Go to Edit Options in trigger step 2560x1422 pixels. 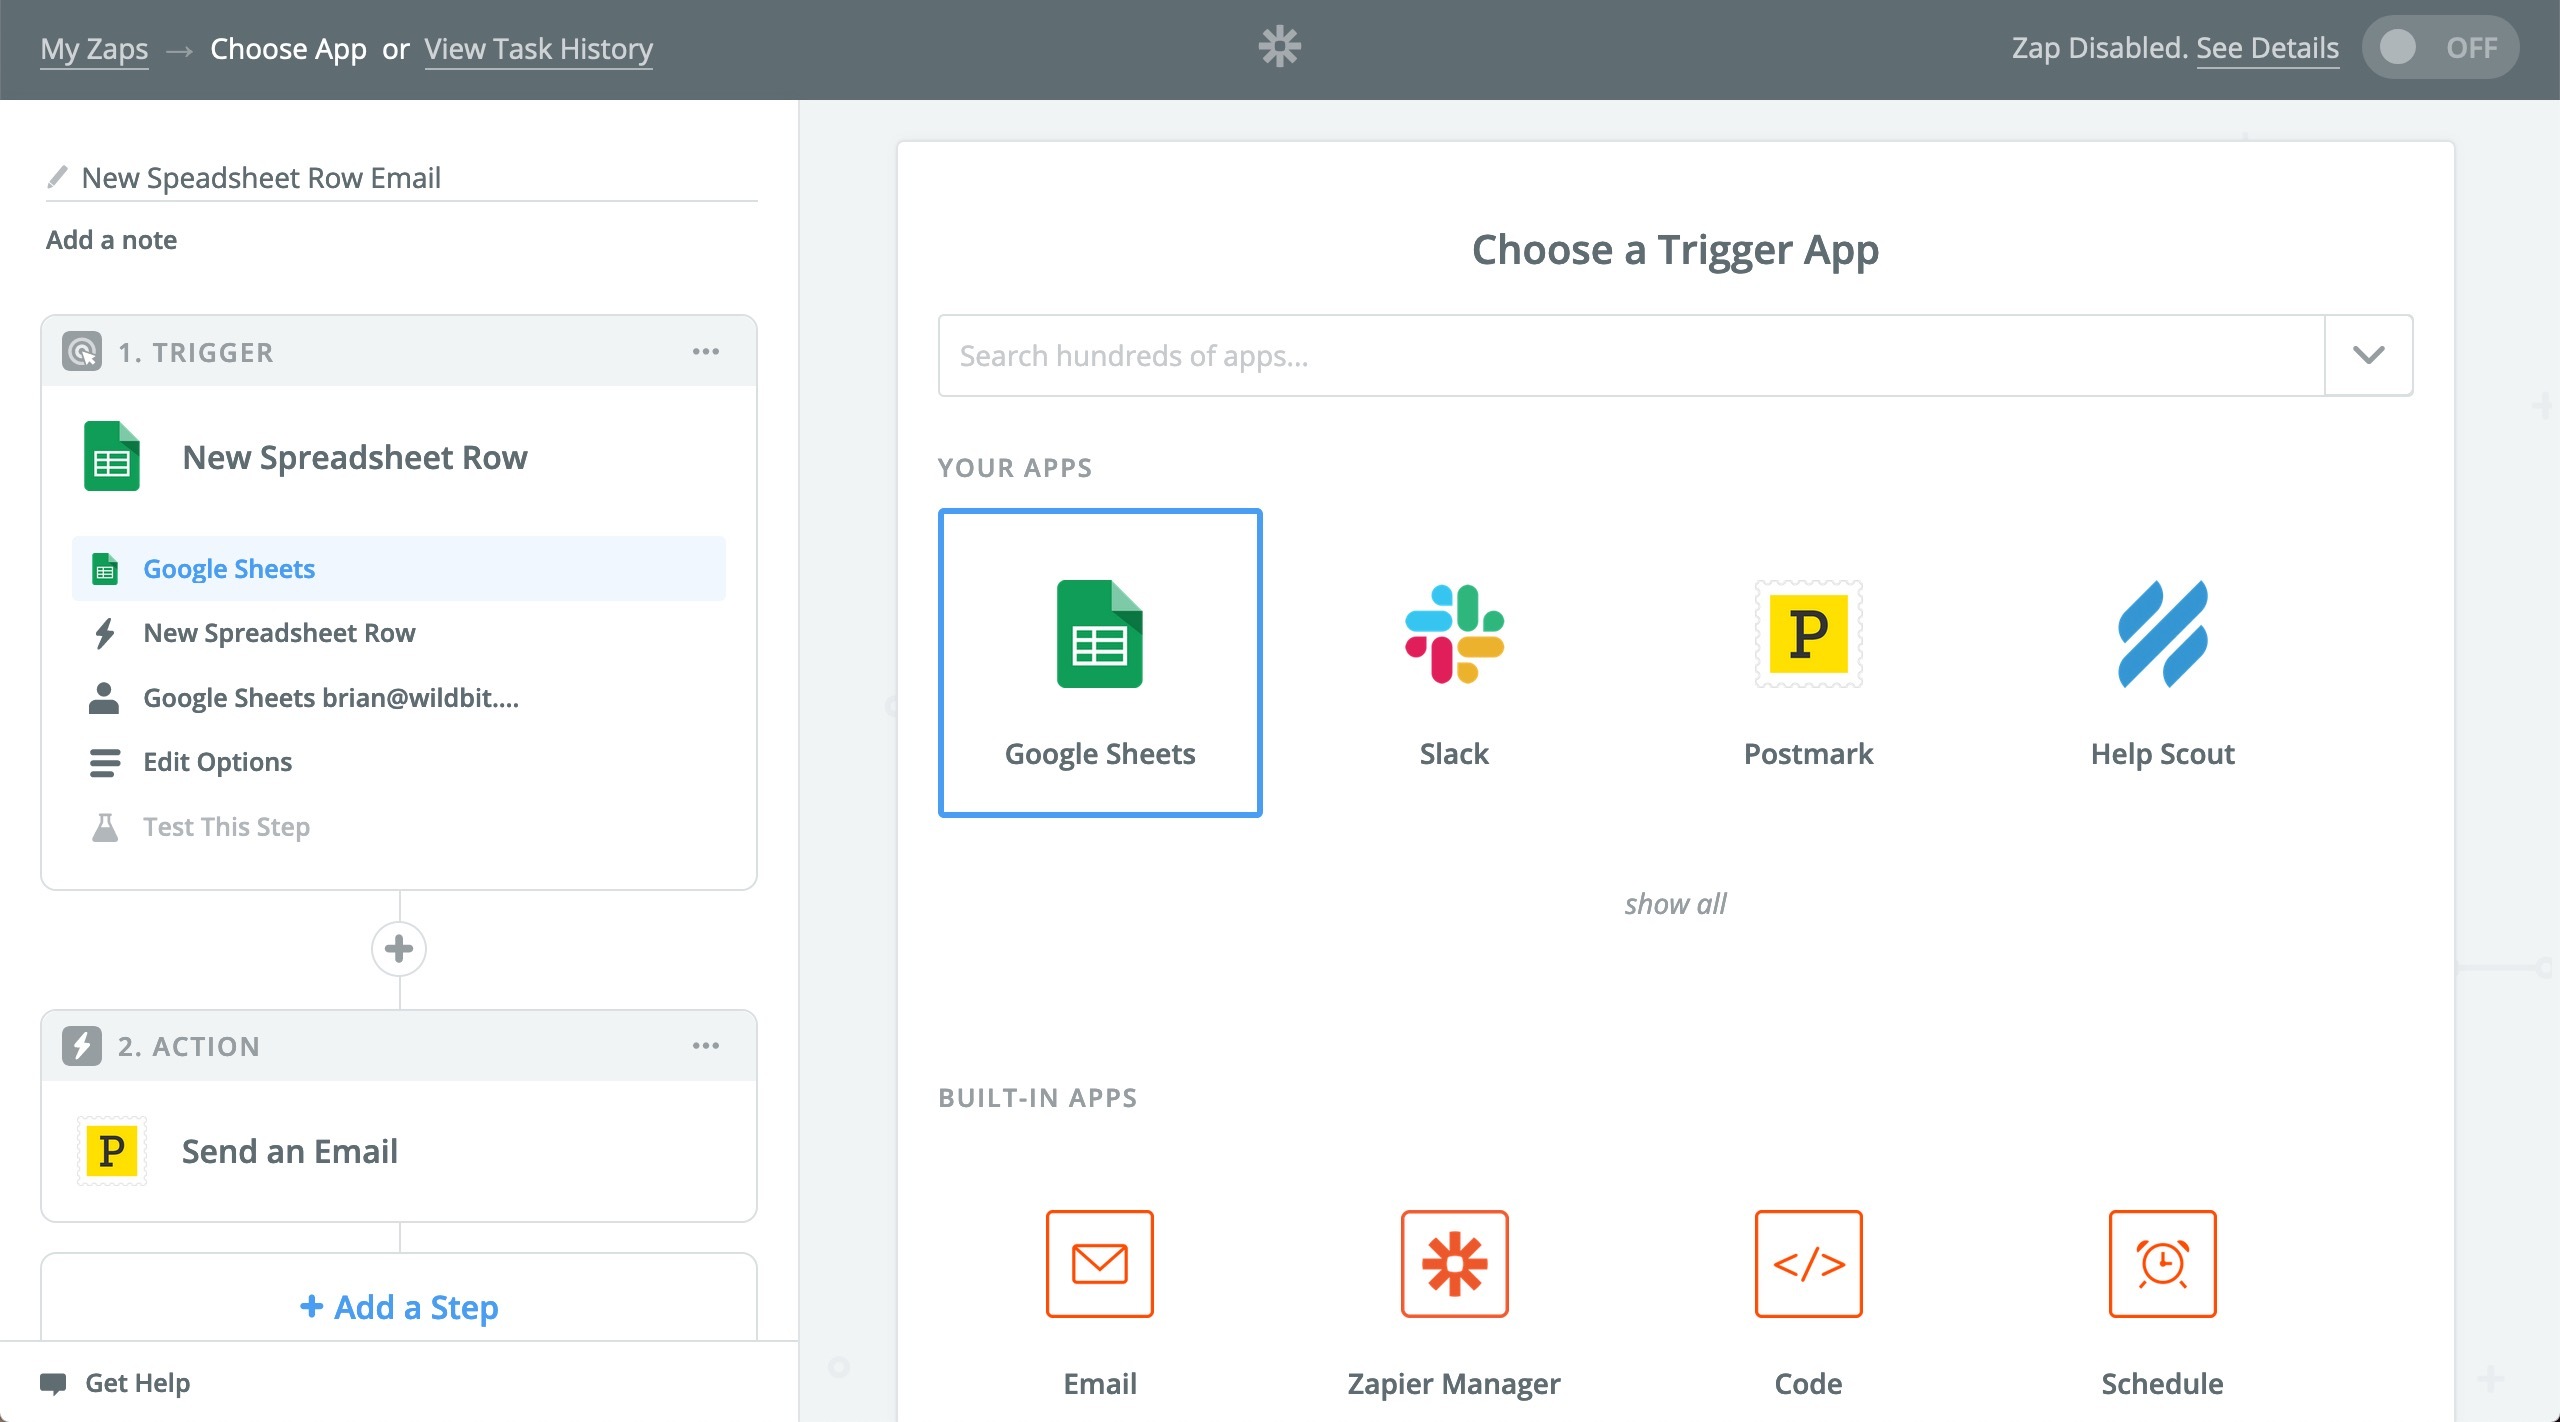[x=399, y=762]
